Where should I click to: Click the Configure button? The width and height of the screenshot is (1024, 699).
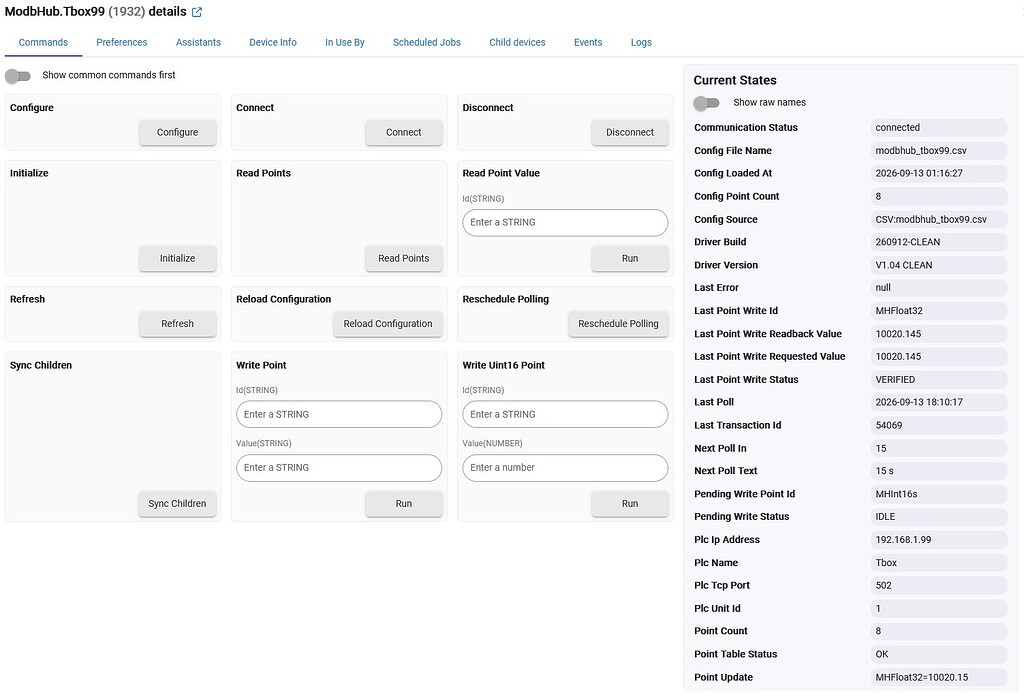tap(177, 132)
